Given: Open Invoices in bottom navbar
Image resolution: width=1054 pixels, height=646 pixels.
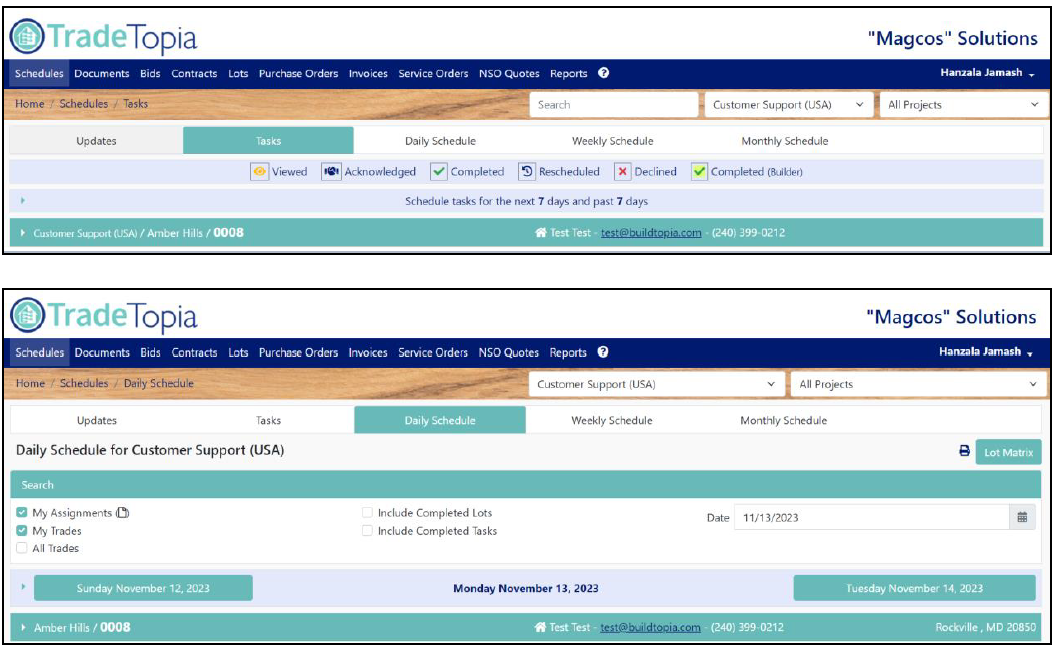Looking at the screenshot, I should click(x=368, y=352).
